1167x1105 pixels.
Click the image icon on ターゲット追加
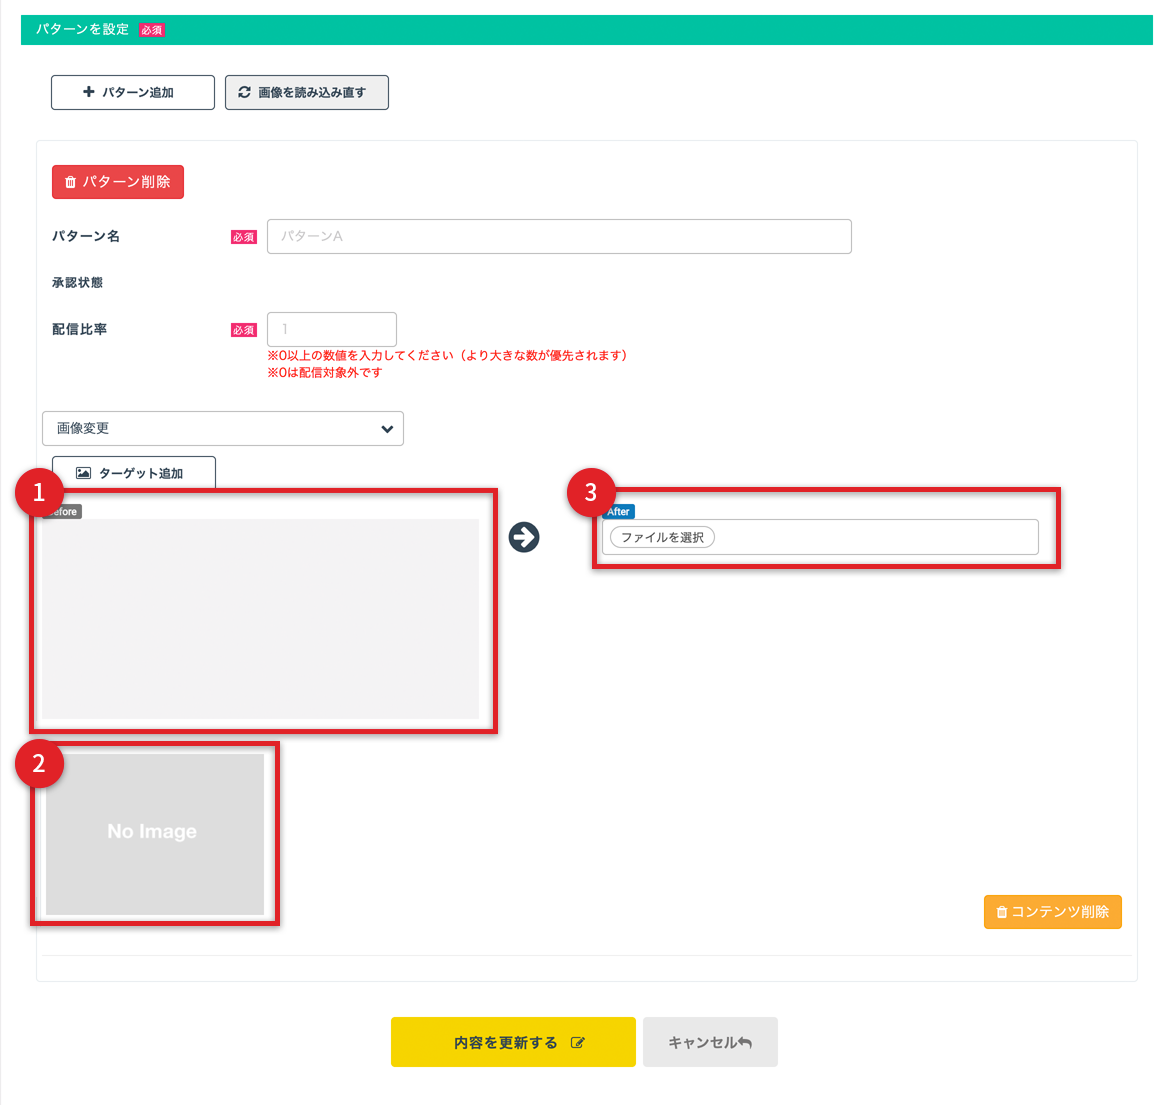[84, 473]
